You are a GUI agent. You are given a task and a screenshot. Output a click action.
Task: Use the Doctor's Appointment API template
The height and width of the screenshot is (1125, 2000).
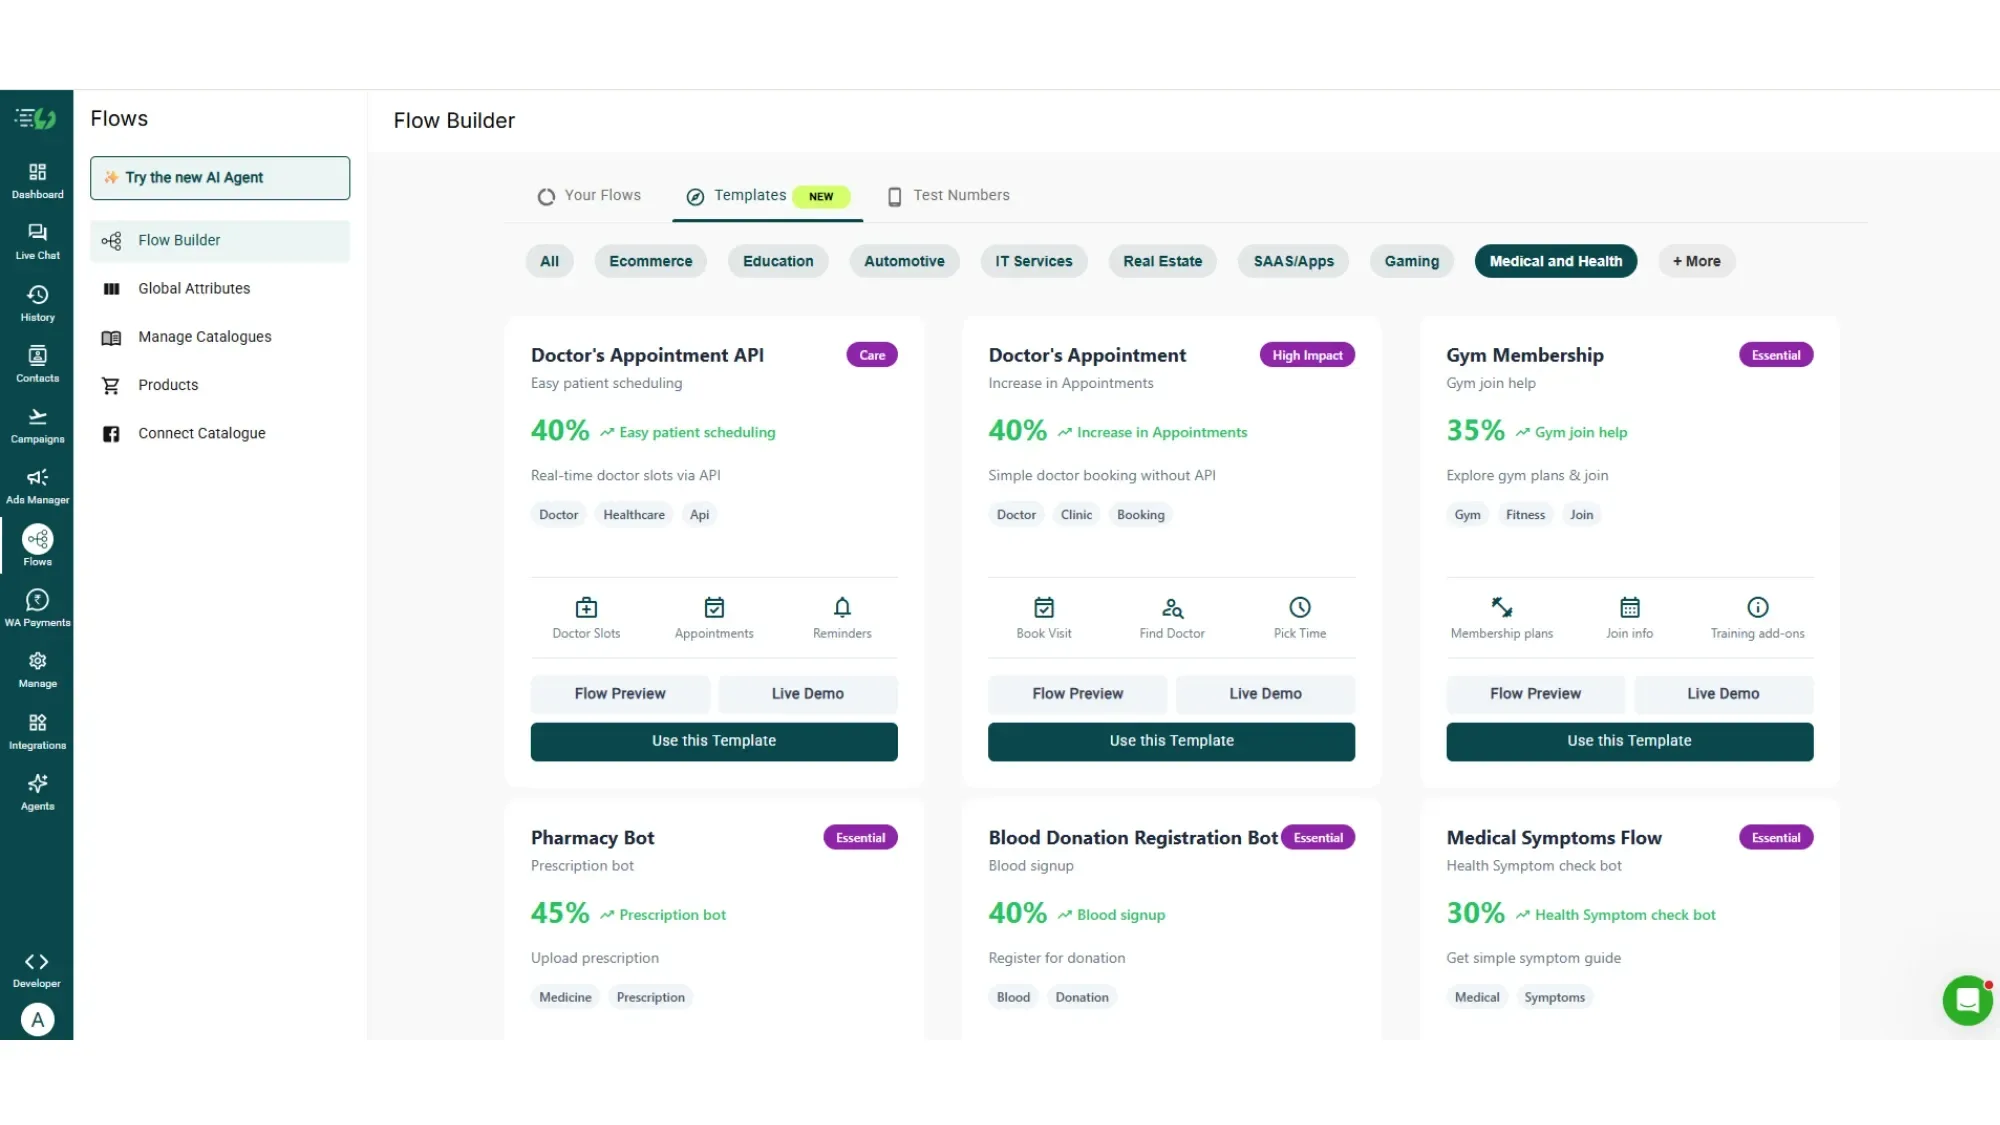click(x=714, y=742)
